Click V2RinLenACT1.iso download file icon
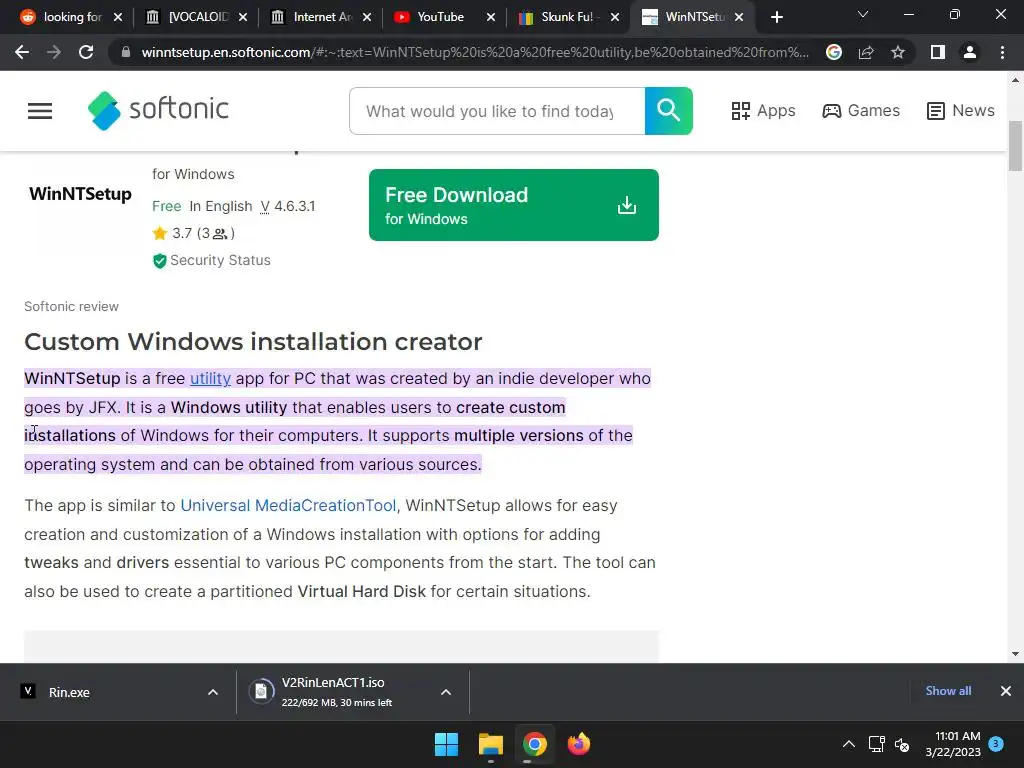Screen dimensions: 1024x768 pos(261,691)
